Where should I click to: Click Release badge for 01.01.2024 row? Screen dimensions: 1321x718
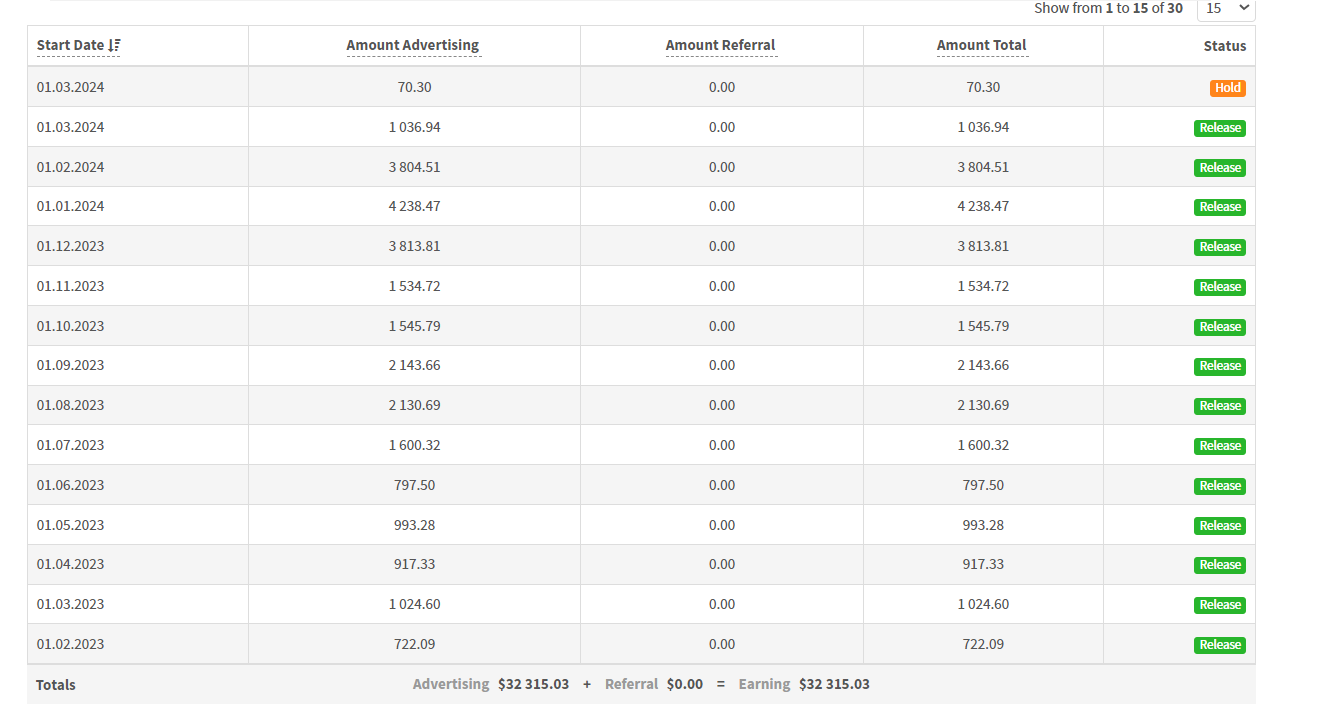1219,207
